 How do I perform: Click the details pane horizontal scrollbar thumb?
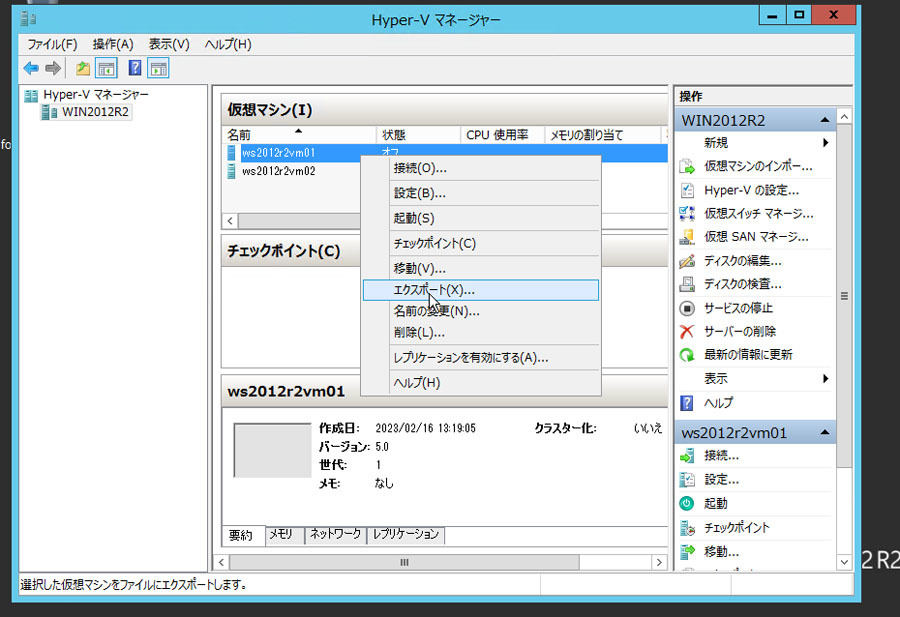(x=404, y=562)
